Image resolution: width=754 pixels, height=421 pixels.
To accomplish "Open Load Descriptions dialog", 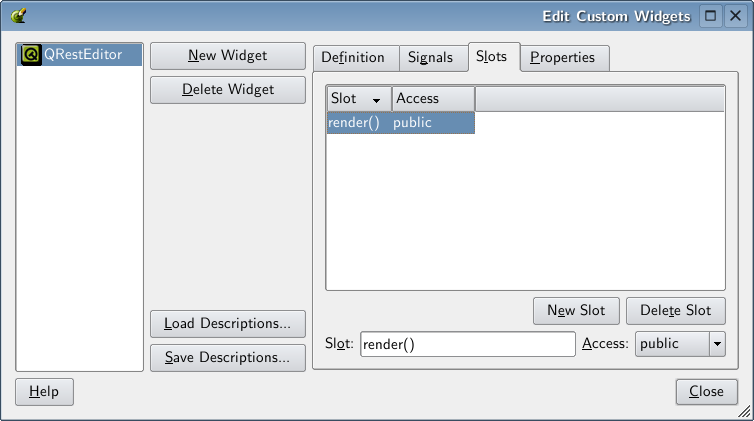I will tap(228, 324).
